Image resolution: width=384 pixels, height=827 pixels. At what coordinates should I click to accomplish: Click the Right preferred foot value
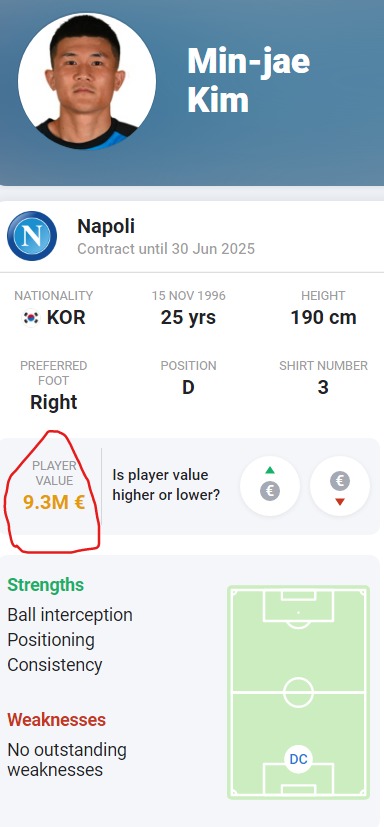tap(54, 402)
